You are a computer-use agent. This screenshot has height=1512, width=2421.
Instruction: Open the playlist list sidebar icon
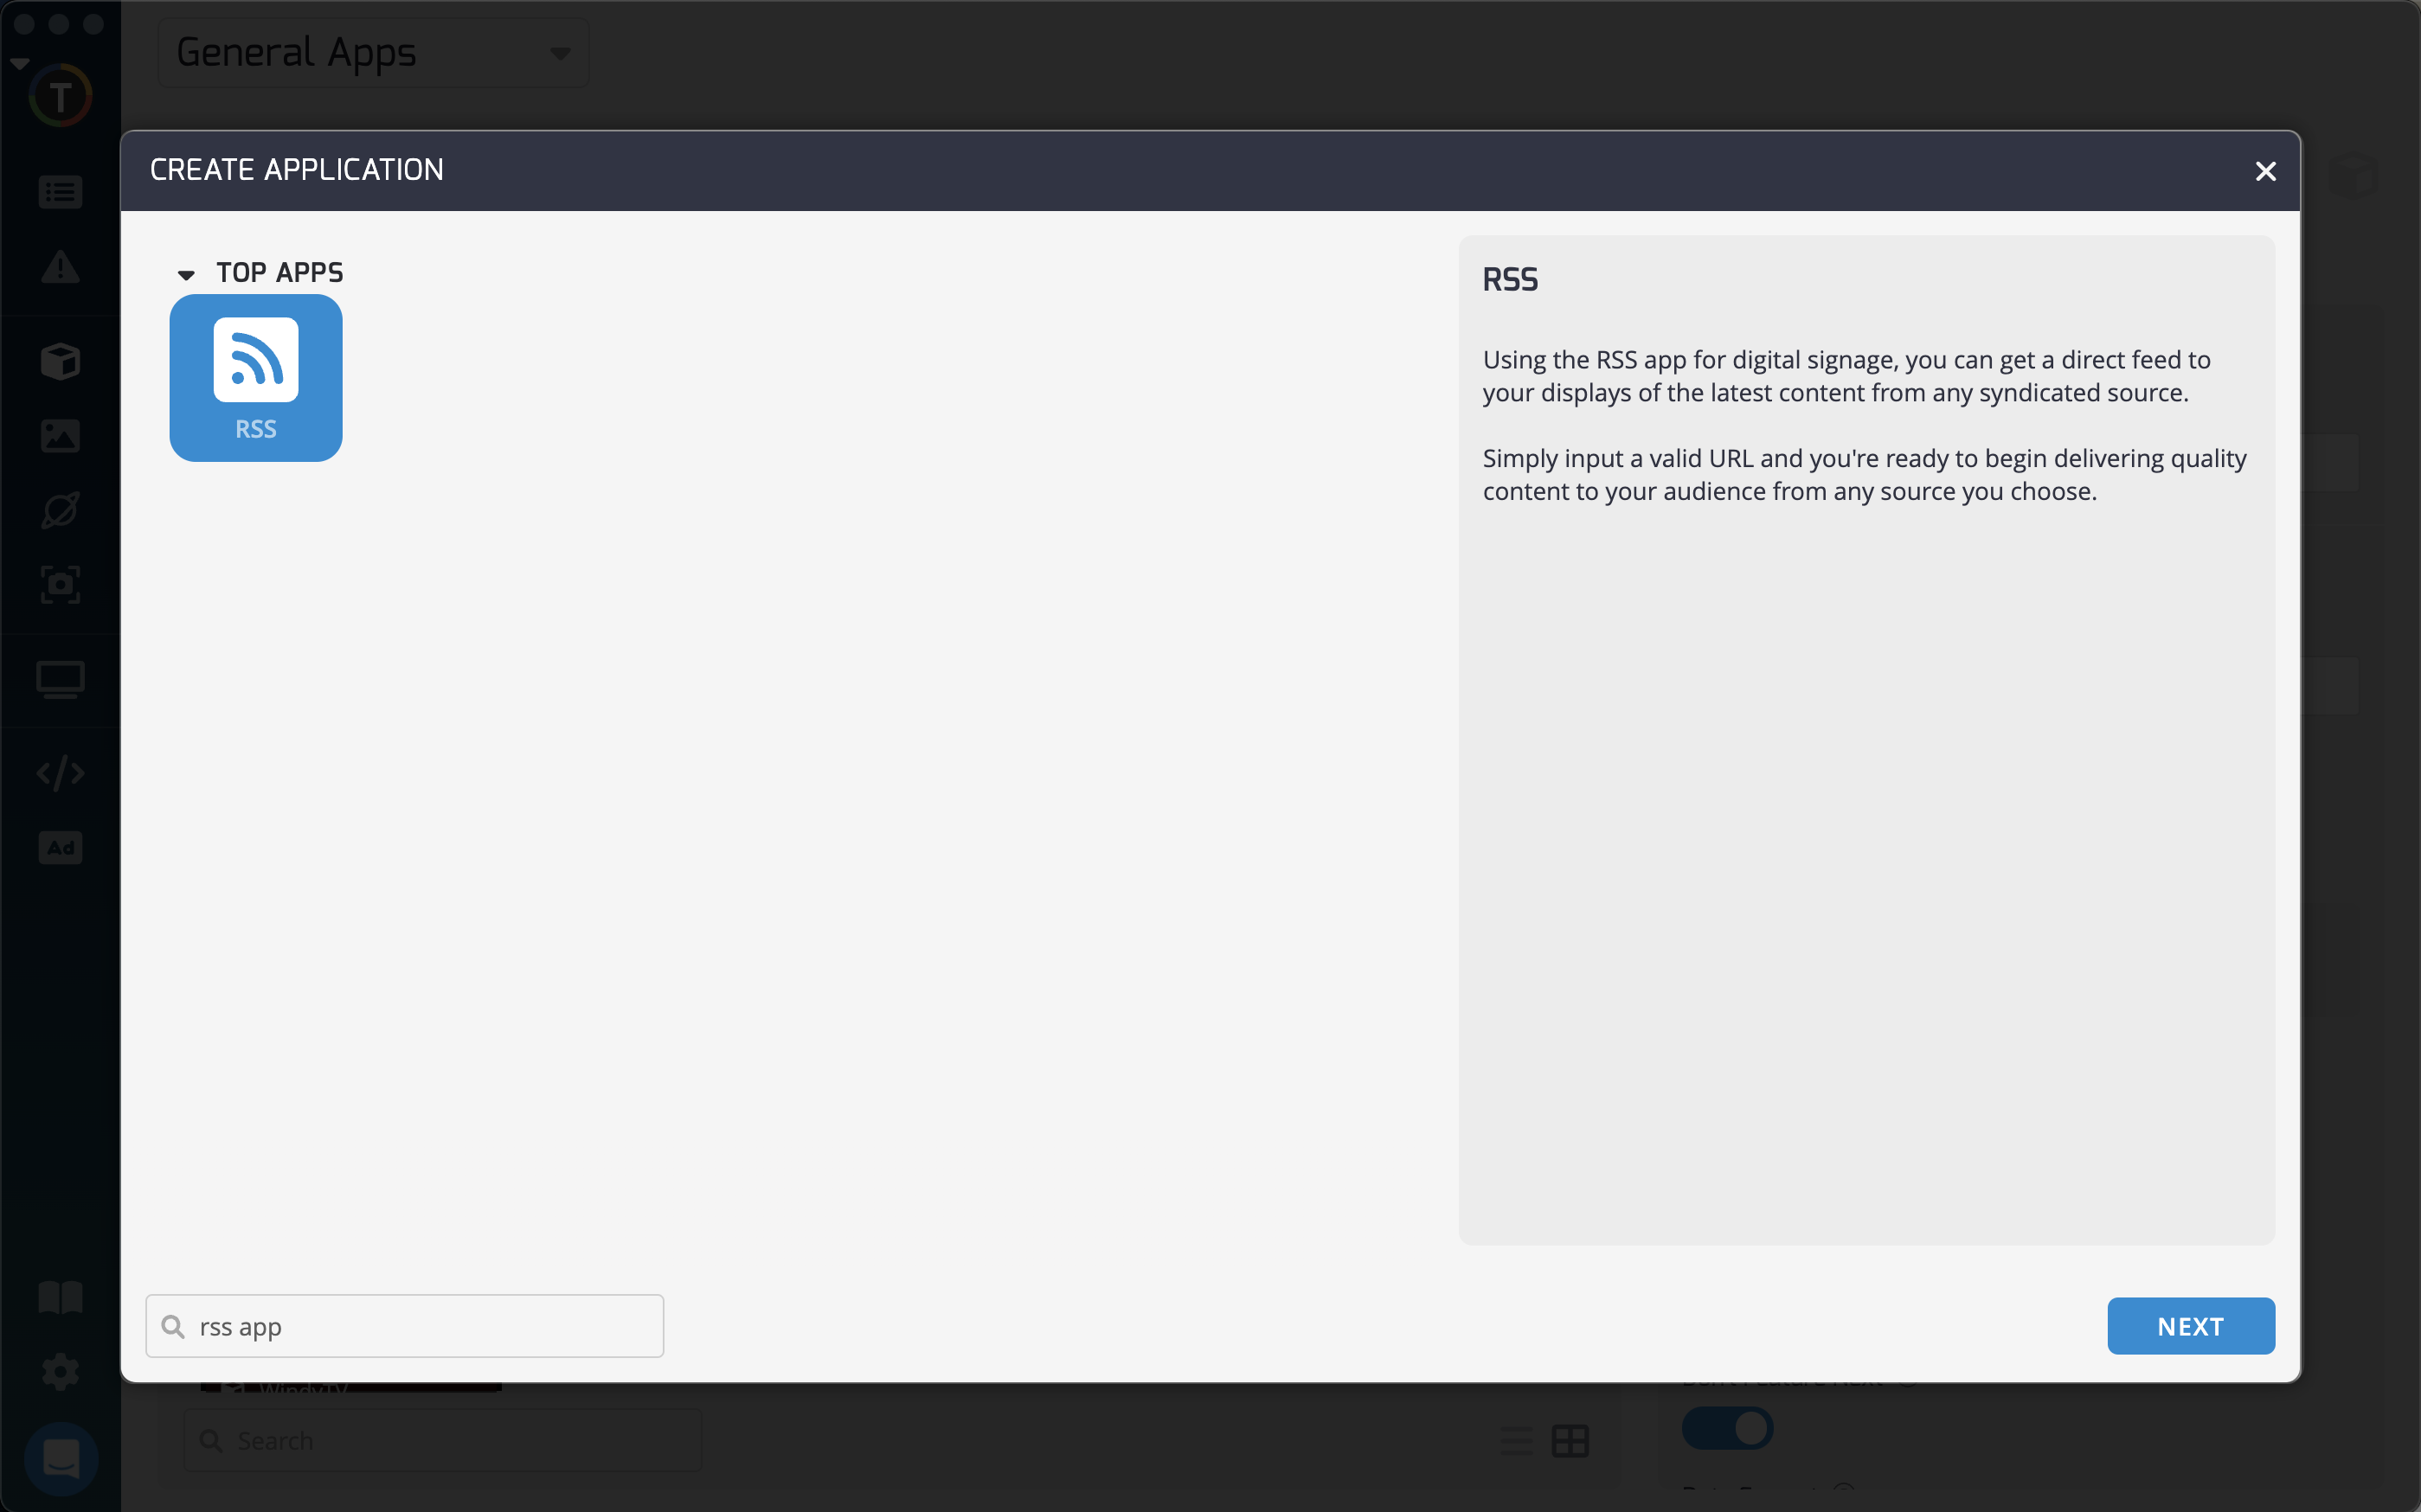point(60,192)
